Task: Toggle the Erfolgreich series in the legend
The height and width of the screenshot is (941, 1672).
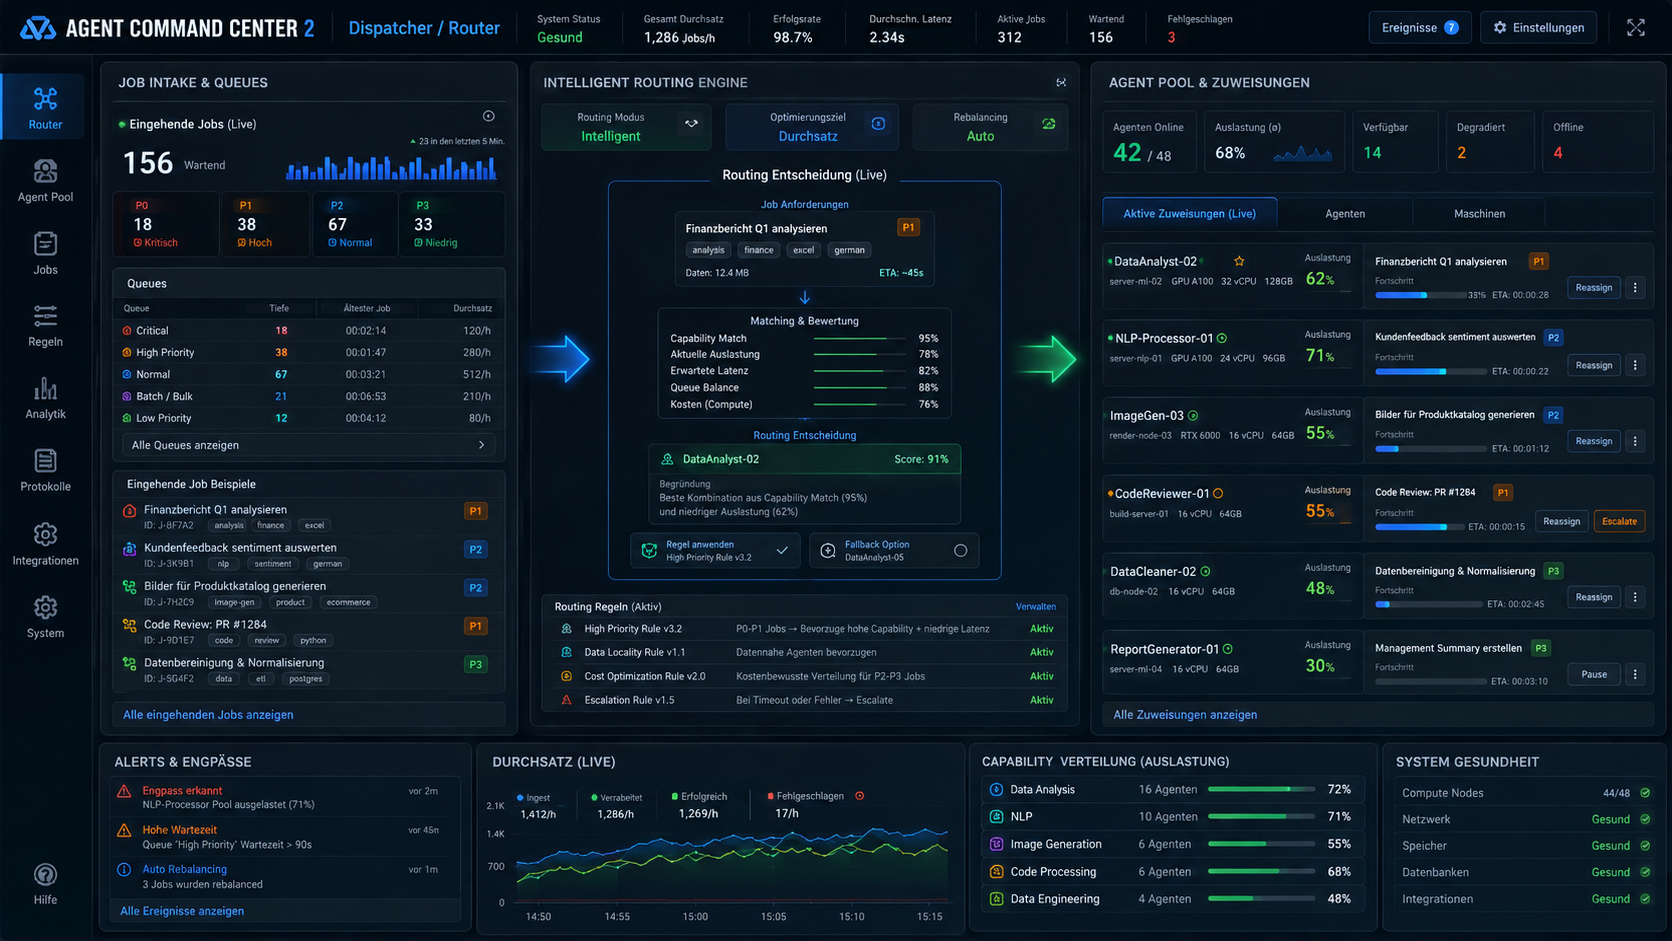Action: pyautogui.click(x=699, y=797)
